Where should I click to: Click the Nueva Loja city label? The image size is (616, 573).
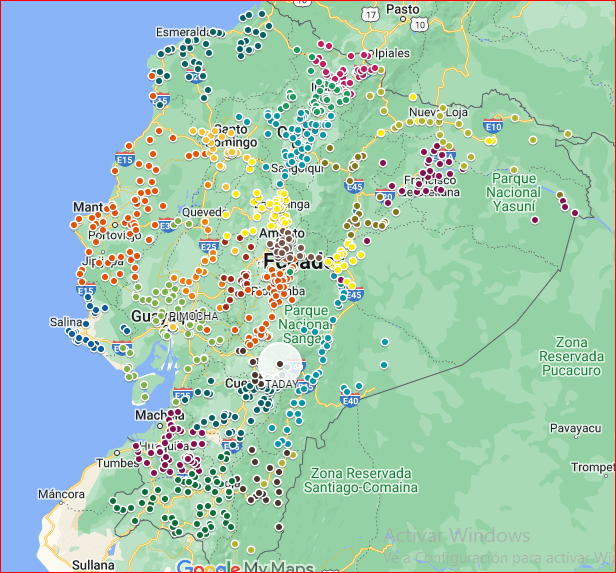click(438, 112)
